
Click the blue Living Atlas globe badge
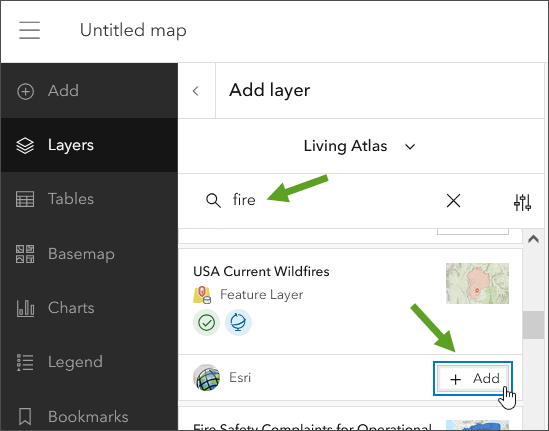tap(238, 322)
